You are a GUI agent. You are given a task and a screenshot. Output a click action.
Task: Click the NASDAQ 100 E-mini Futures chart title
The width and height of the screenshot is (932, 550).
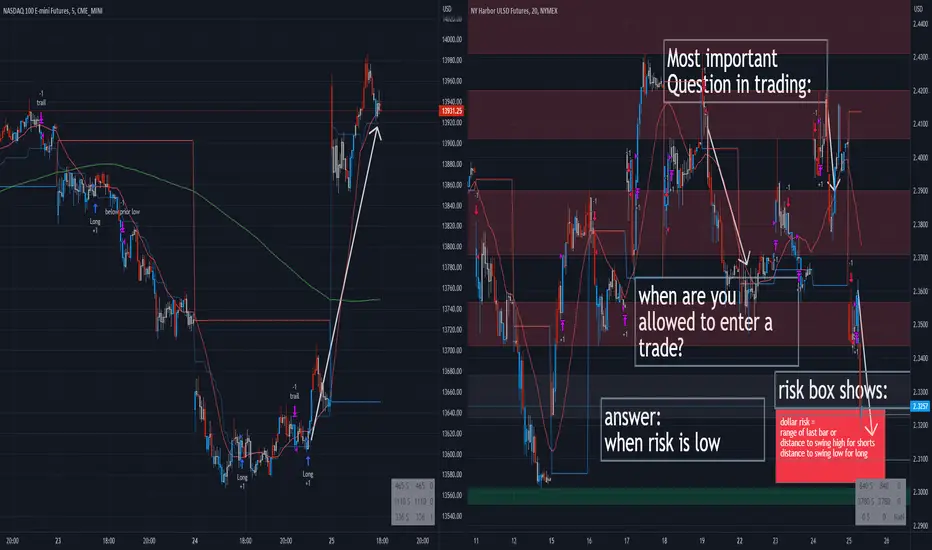(52, 11)
